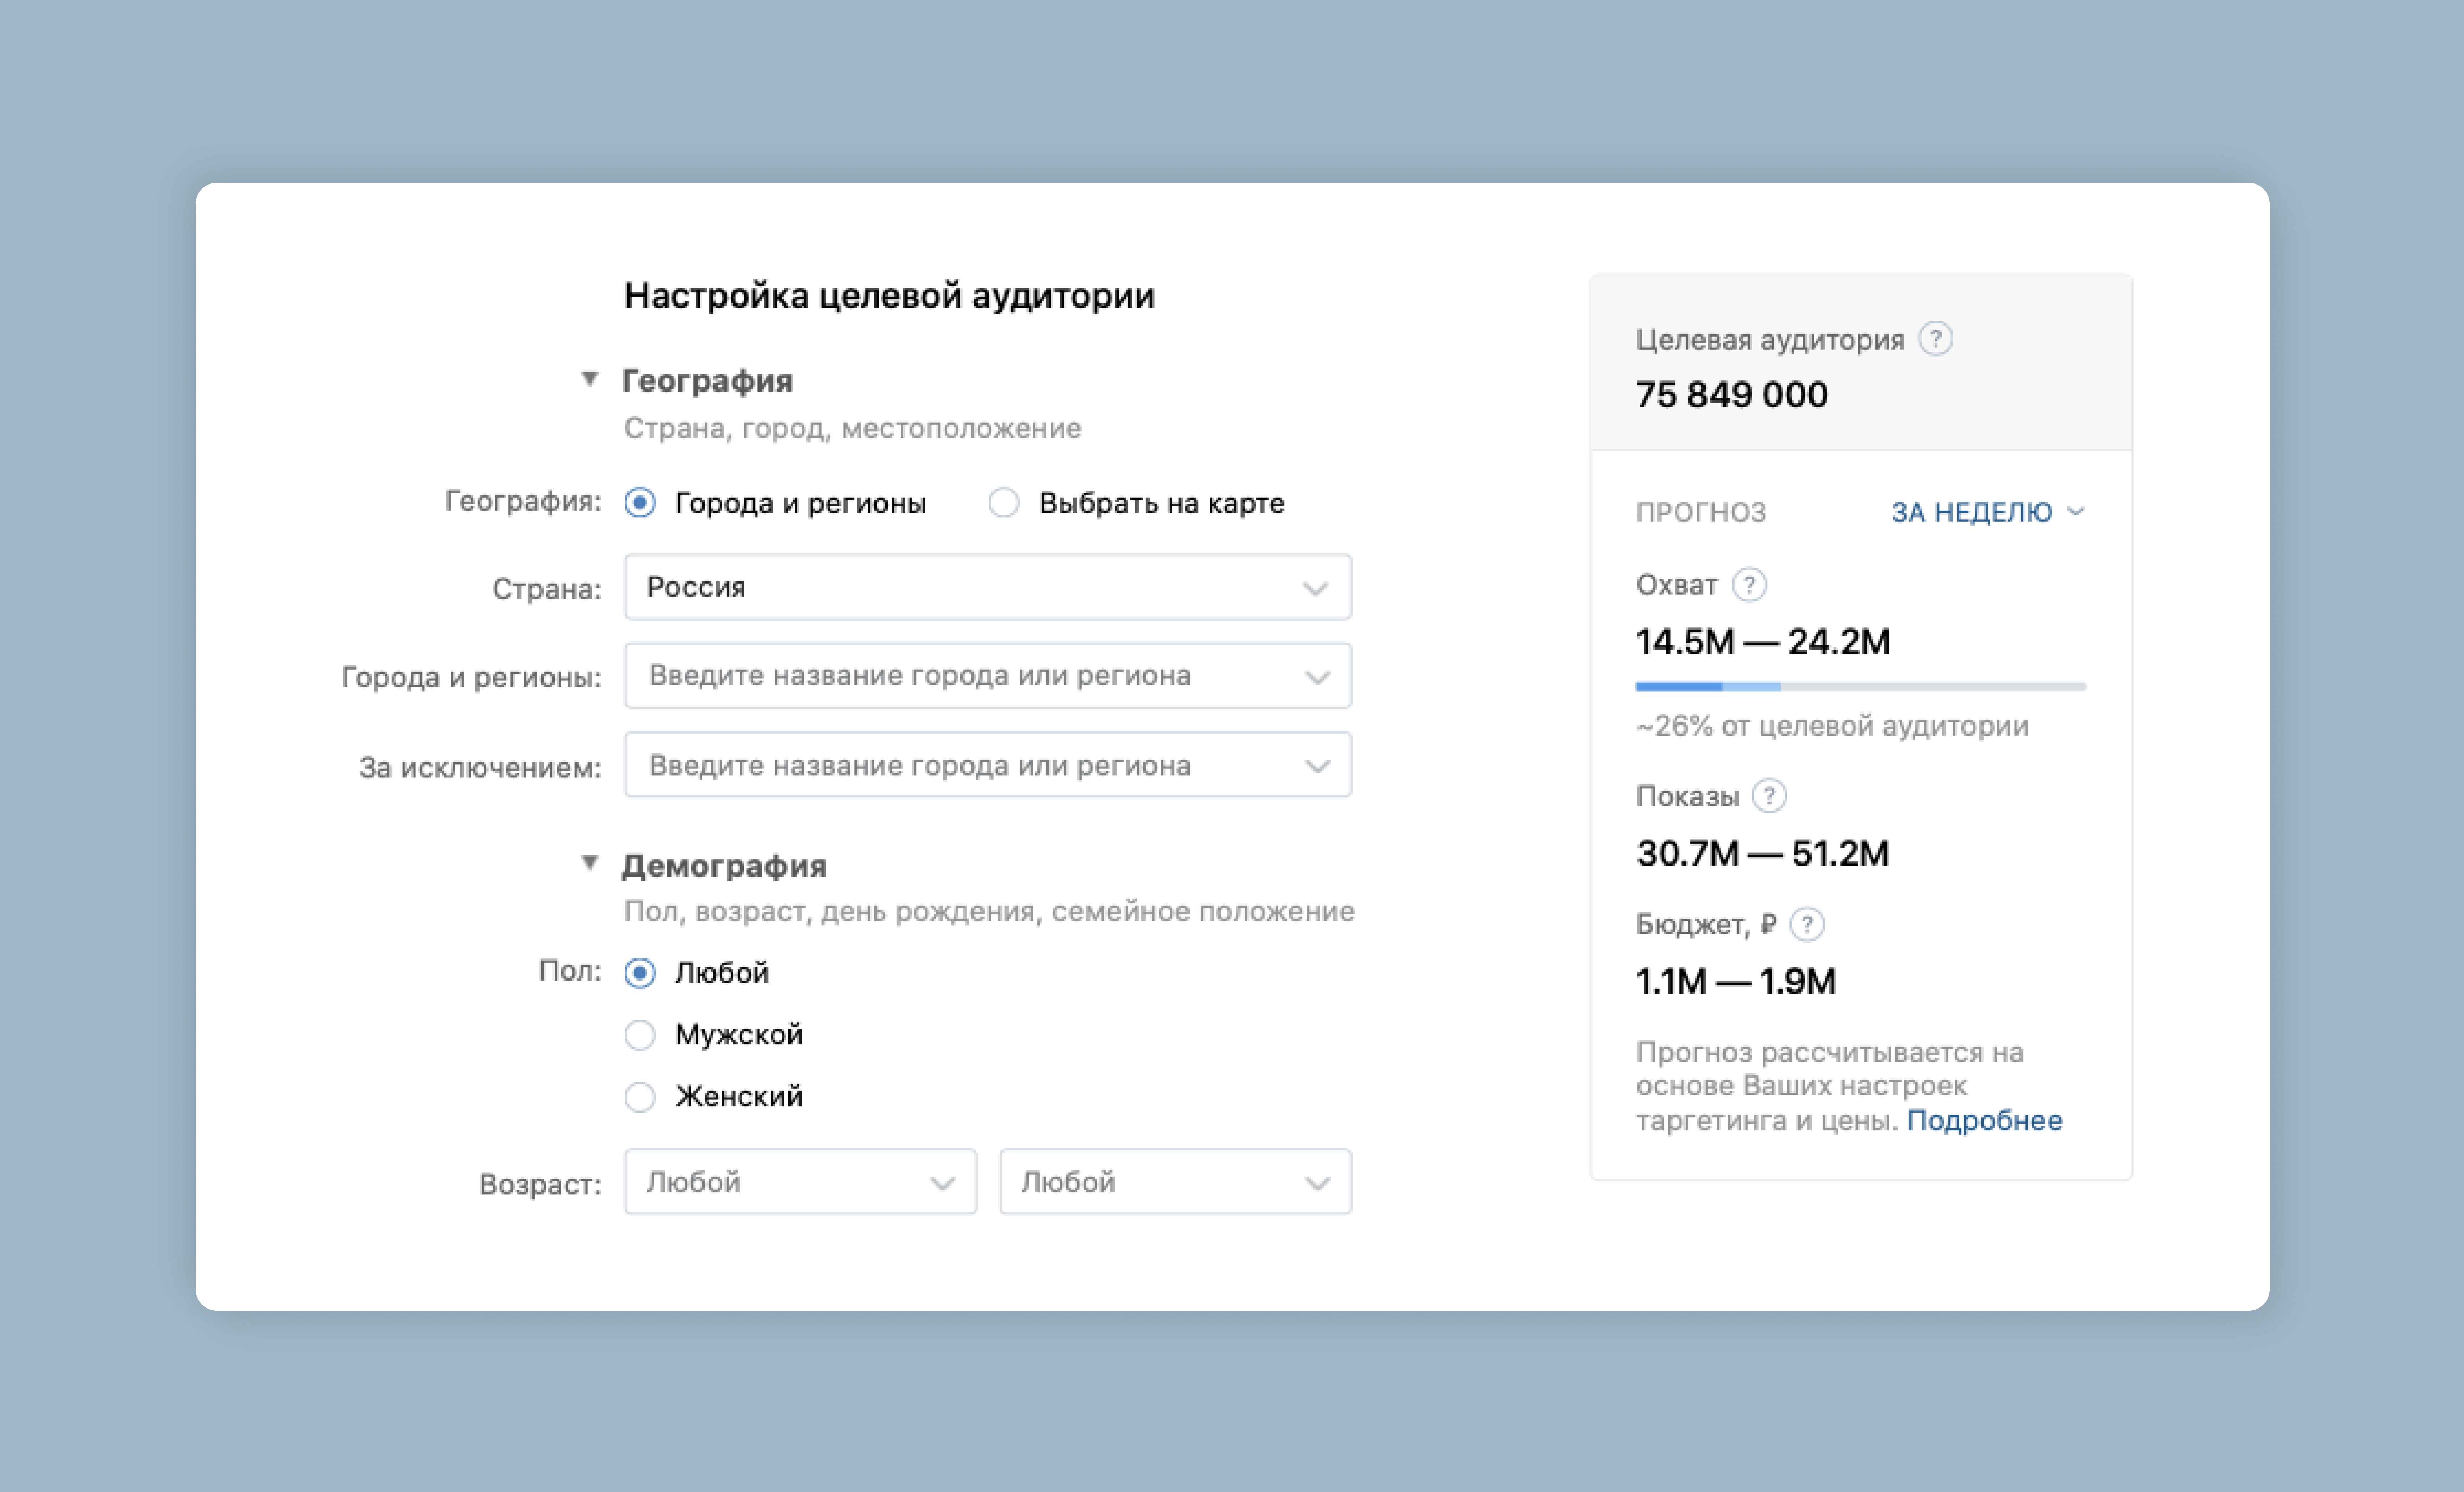This screenshot has height=1492, width=2464.
Task: Click the Города и регионы input field
Action: pyautogui.click(x=988, y=676)
